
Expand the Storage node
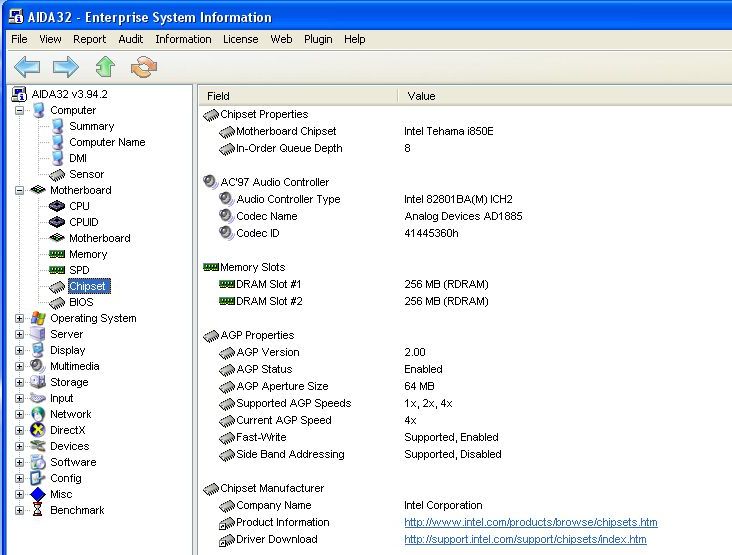[x=19, y=382]
